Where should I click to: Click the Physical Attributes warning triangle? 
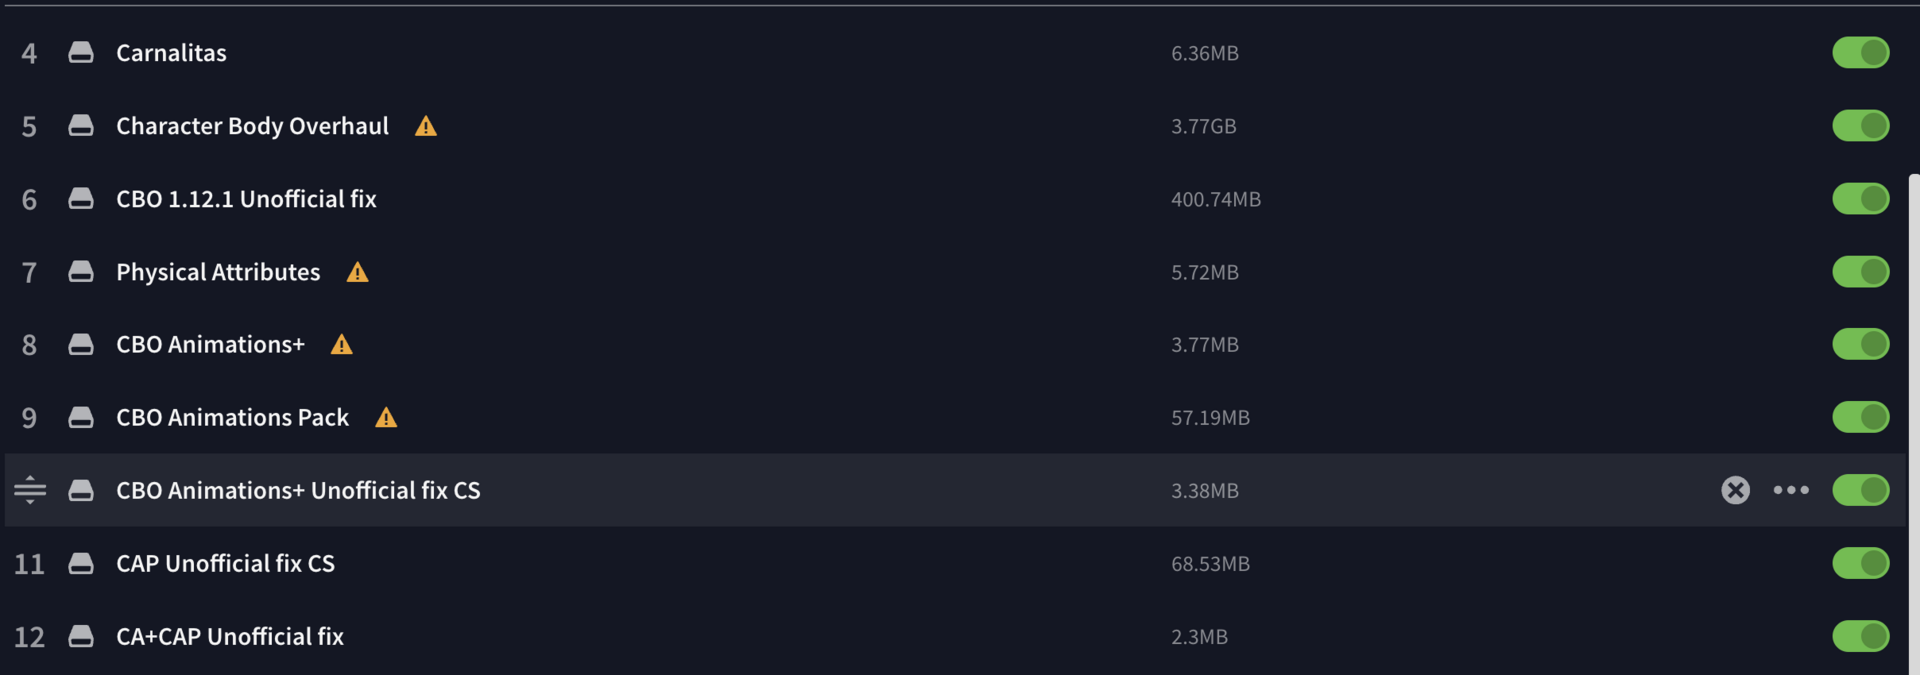357,272
